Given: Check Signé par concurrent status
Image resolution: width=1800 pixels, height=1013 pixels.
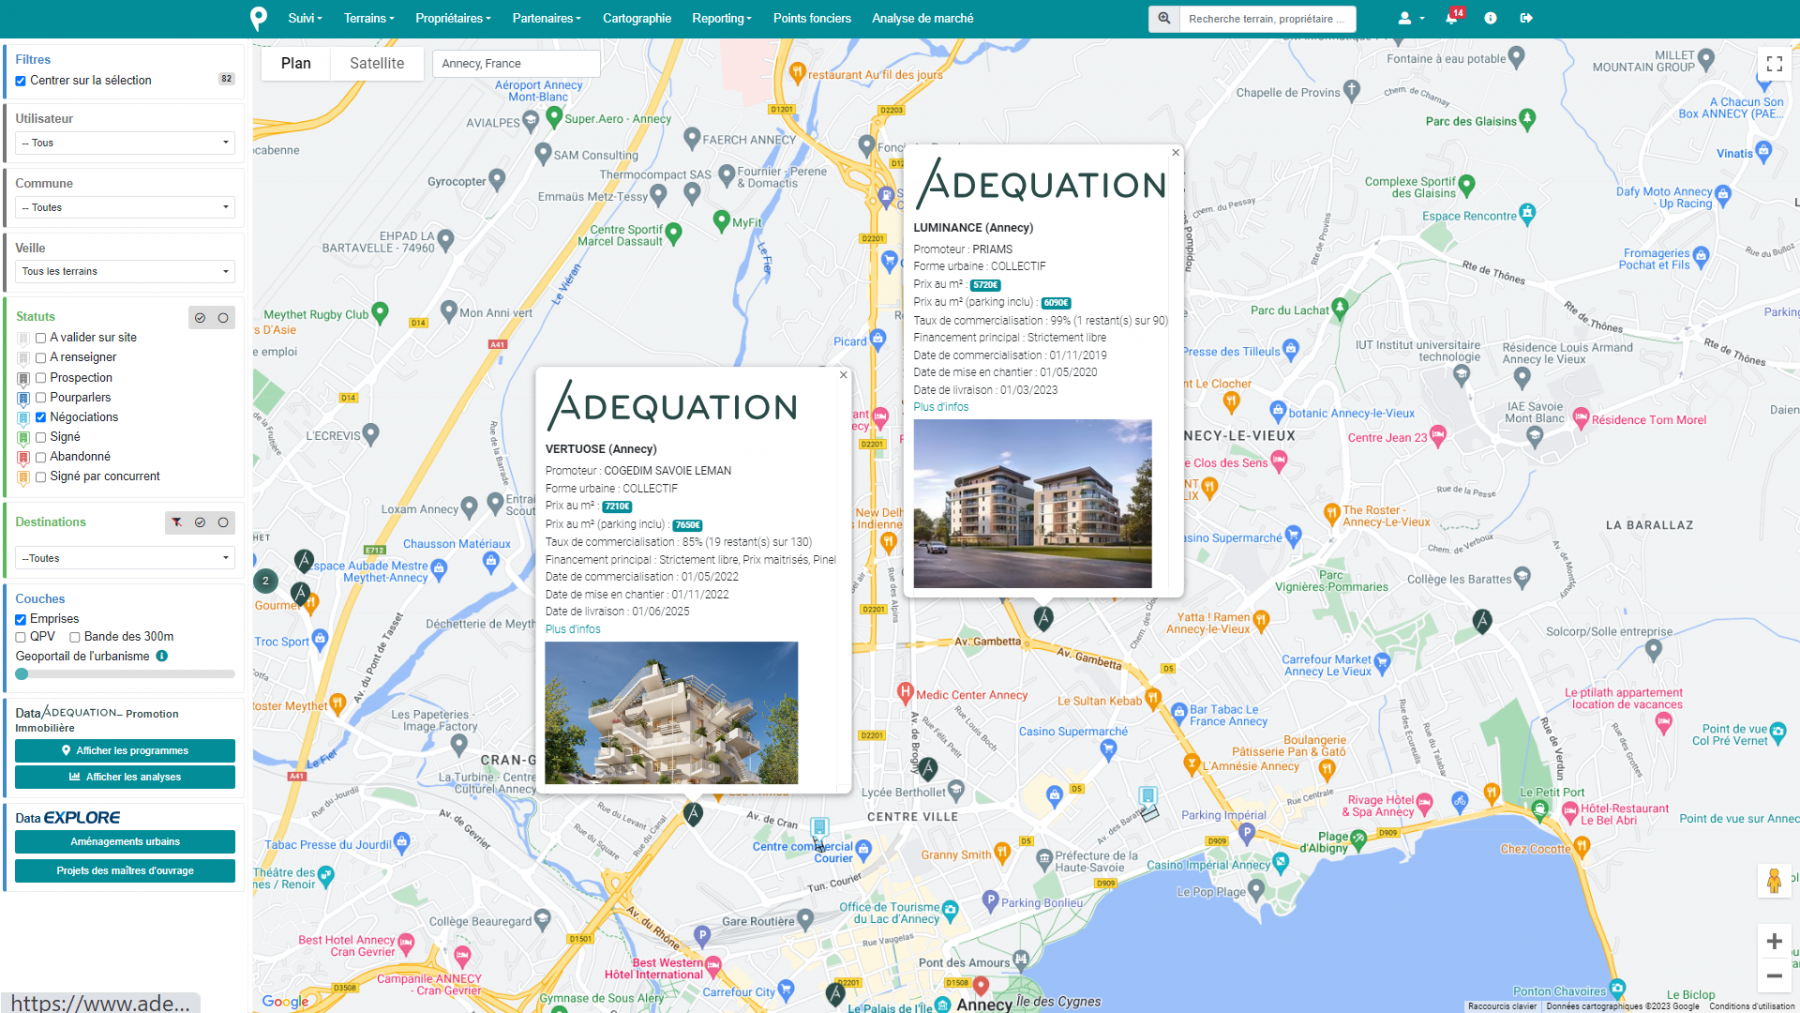Looking at the screenshot, I should click(41, 477).
